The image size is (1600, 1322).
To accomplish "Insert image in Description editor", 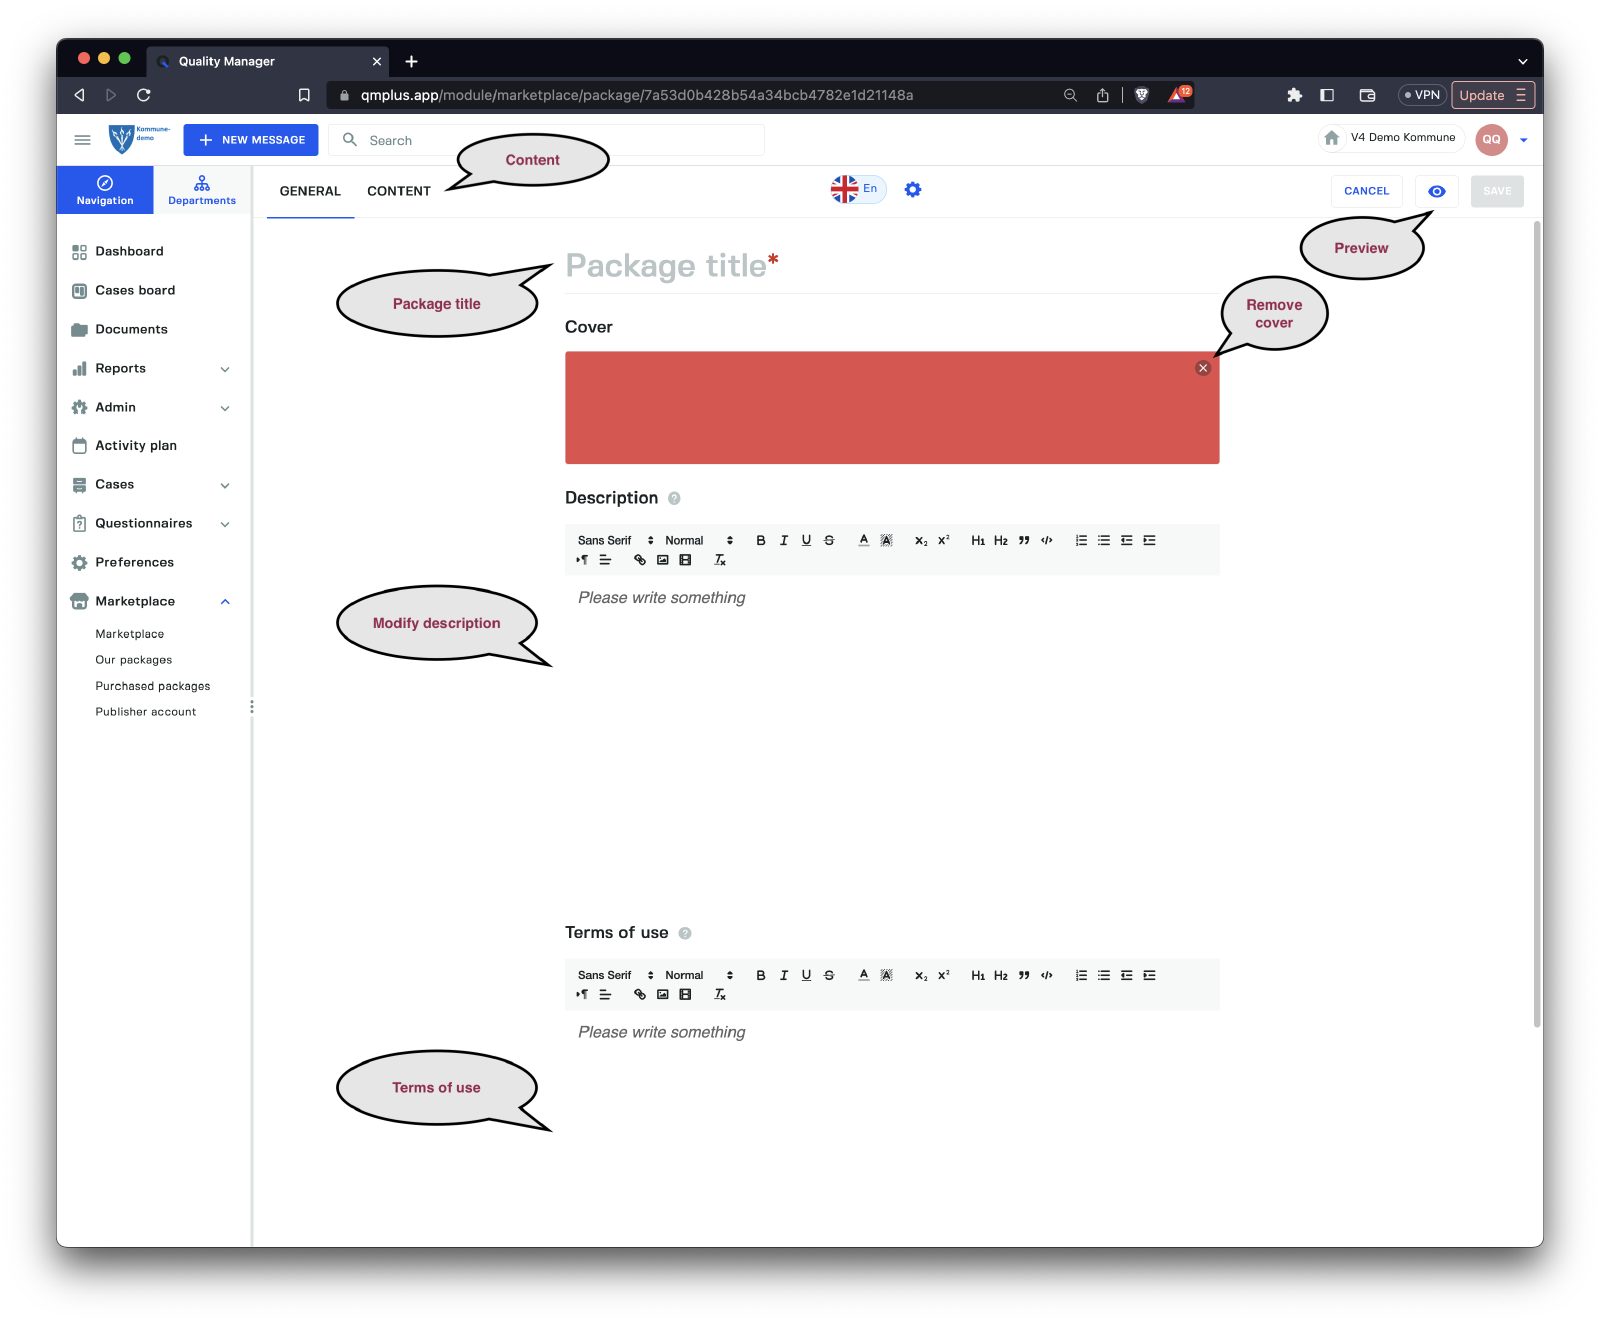I will (x=662, y=560).
